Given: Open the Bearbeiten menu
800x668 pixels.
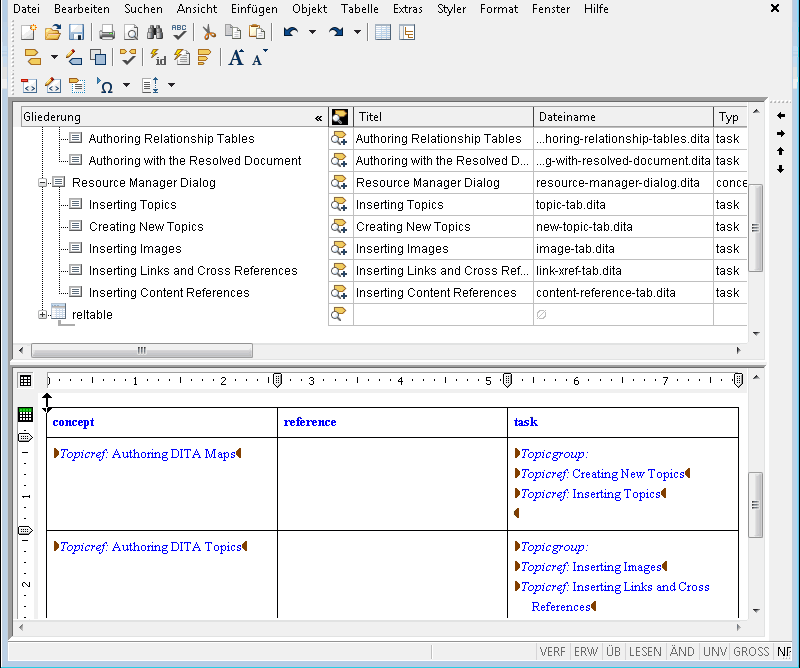Looking at the screenshot, I should click(x=82, y=9).
